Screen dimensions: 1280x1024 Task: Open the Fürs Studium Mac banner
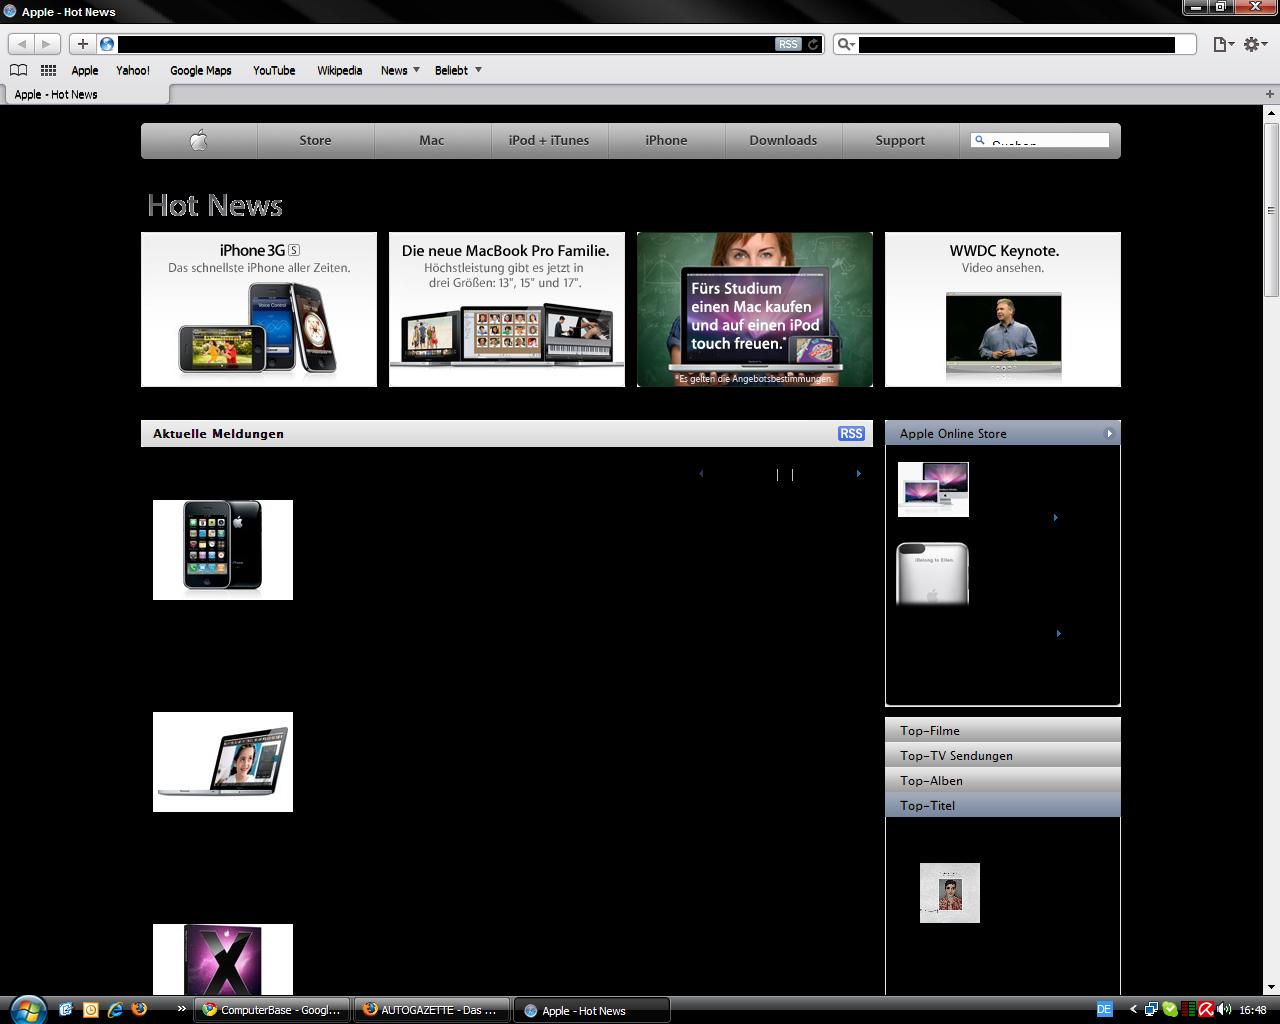pos(755,309)
